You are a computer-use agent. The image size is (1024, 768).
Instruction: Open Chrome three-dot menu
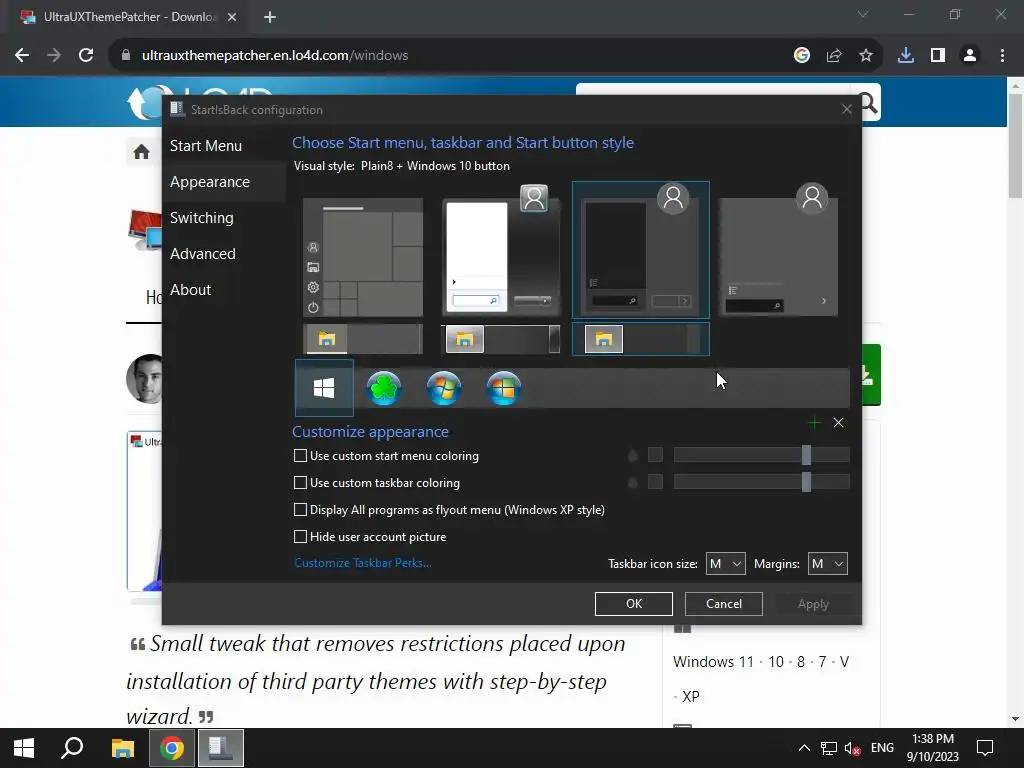[1002, 56]
